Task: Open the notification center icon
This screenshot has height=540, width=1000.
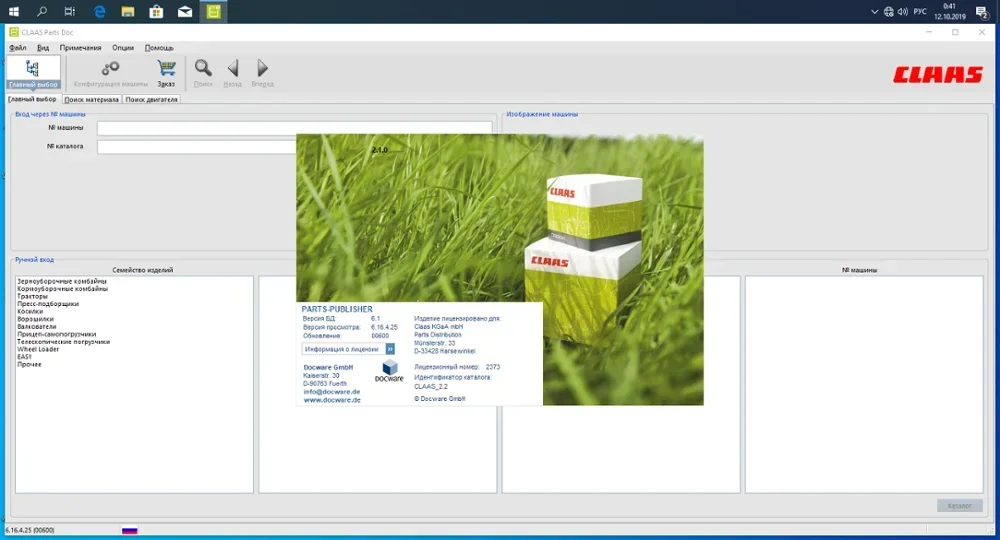Action: (x=982, y=12)
